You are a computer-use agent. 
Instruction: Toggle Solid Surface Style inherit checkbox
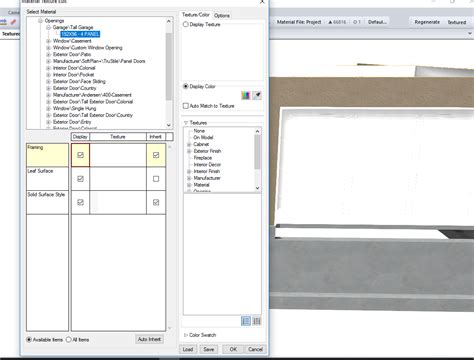[156, 202]
